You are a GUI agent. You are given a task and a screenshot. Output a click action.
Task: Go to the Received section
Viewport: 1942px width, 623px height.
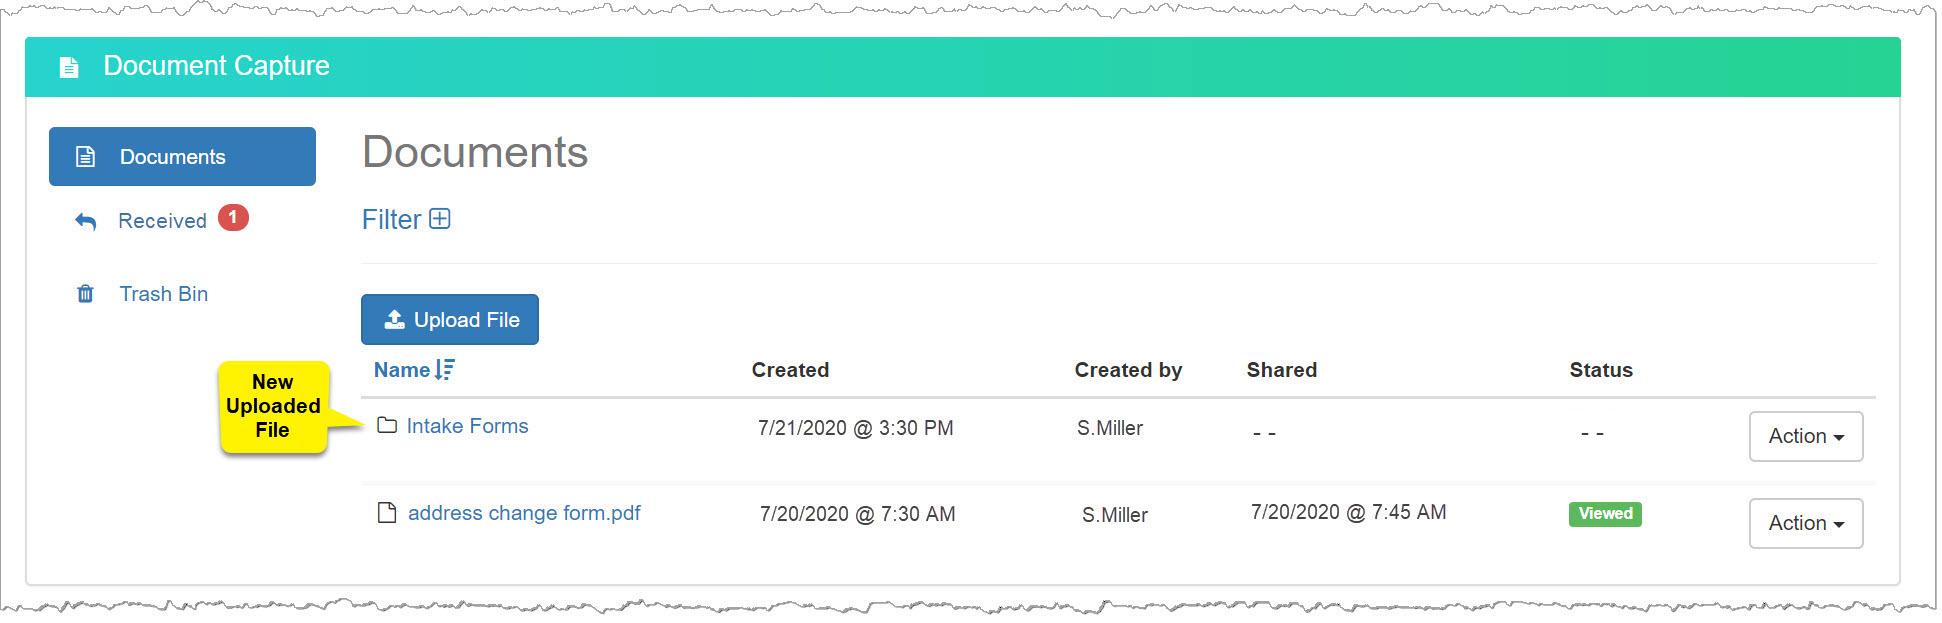click(x=162, y=221)
